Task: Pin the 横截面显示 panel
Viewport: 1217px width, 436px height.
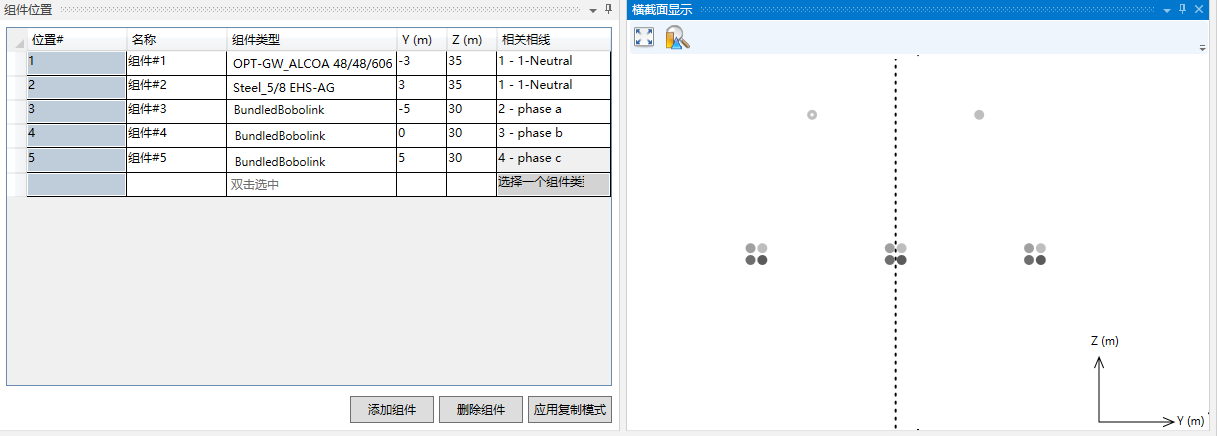Action: coord(1183,9)
